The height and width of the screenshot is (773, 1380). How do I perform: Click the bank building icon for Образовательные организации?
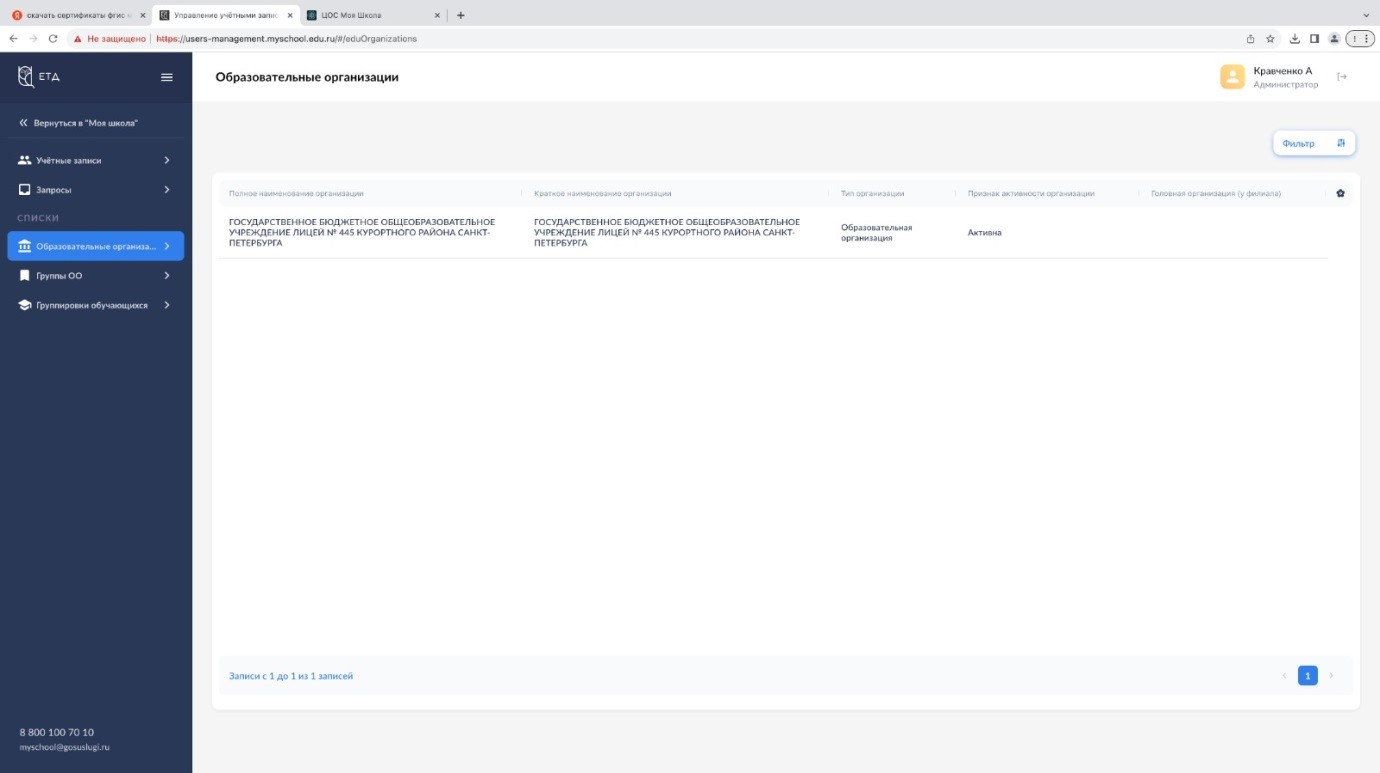[25, 246]
